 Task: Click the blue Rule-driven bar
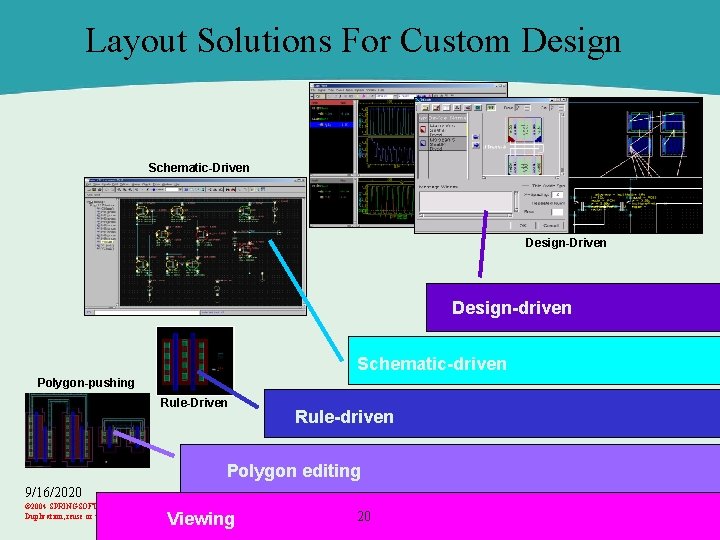coord(492,414)
